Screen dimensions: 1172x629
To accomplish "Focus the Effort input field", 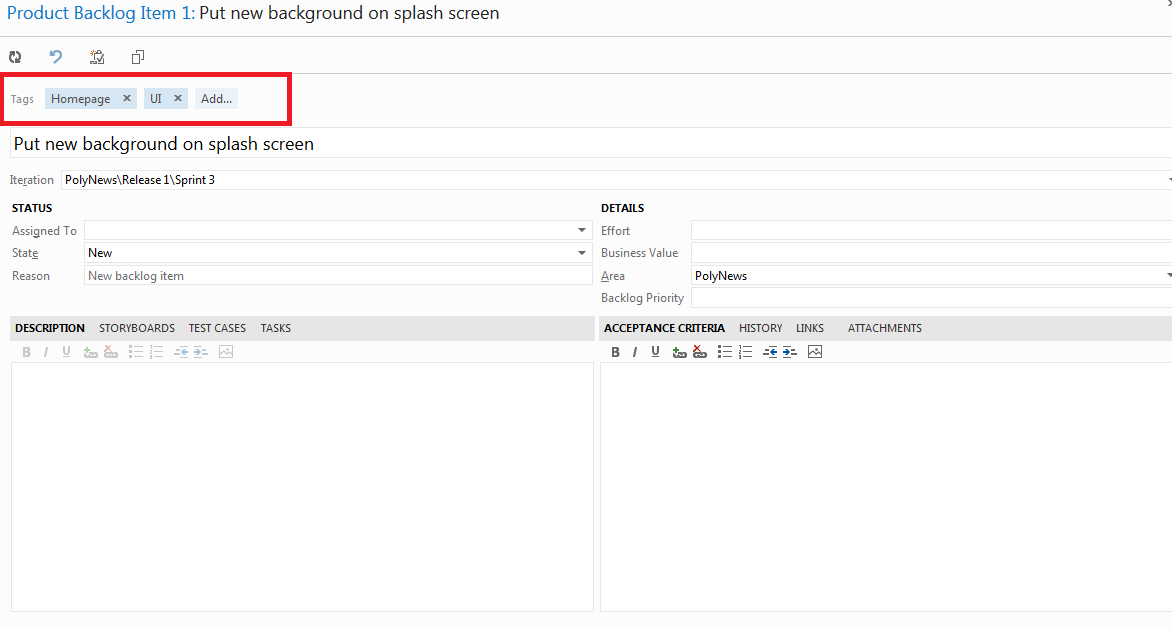I will [x=931, y=231].
